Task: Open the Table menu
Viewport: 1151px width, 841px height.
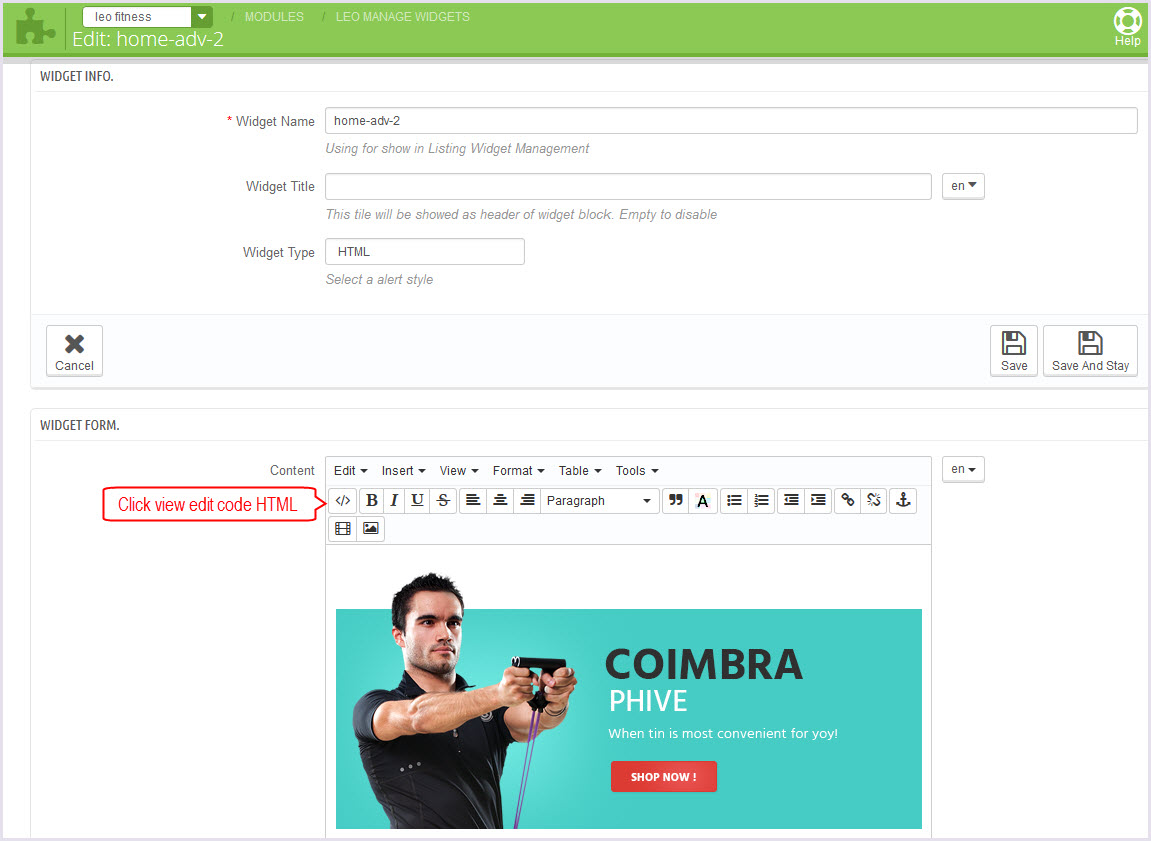Action: click(580, 470)
